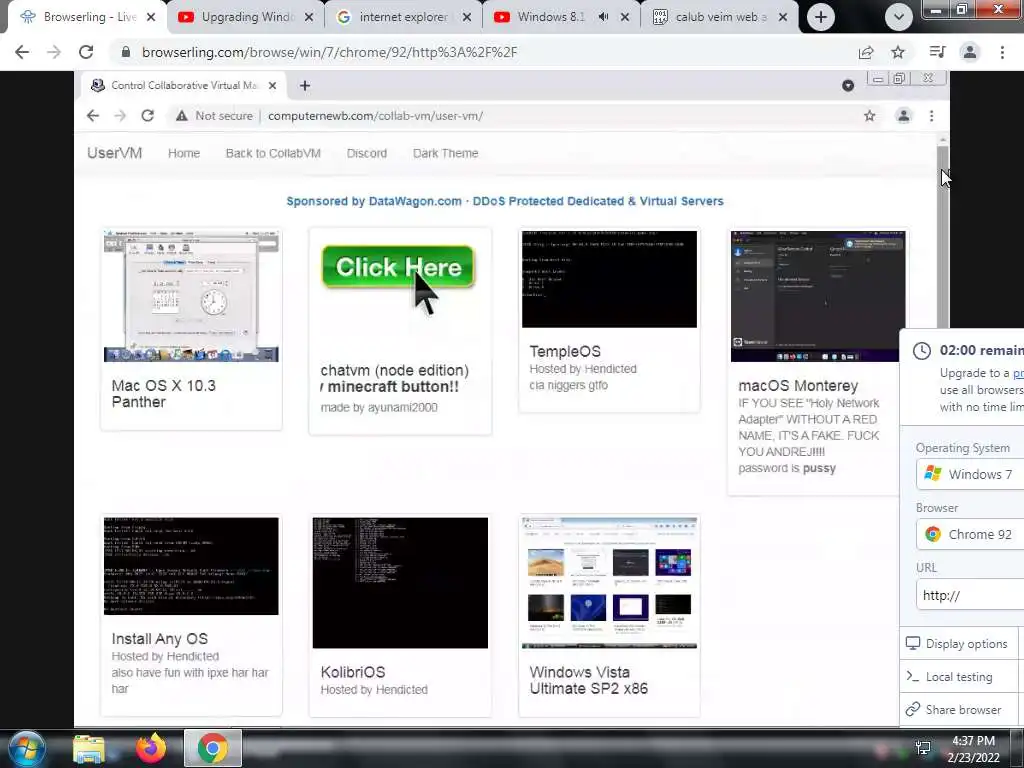The width and height of the screenshot is (1024, 768).
Task: Click the upgrade plan link by timer
Action: pos(1018,373)
